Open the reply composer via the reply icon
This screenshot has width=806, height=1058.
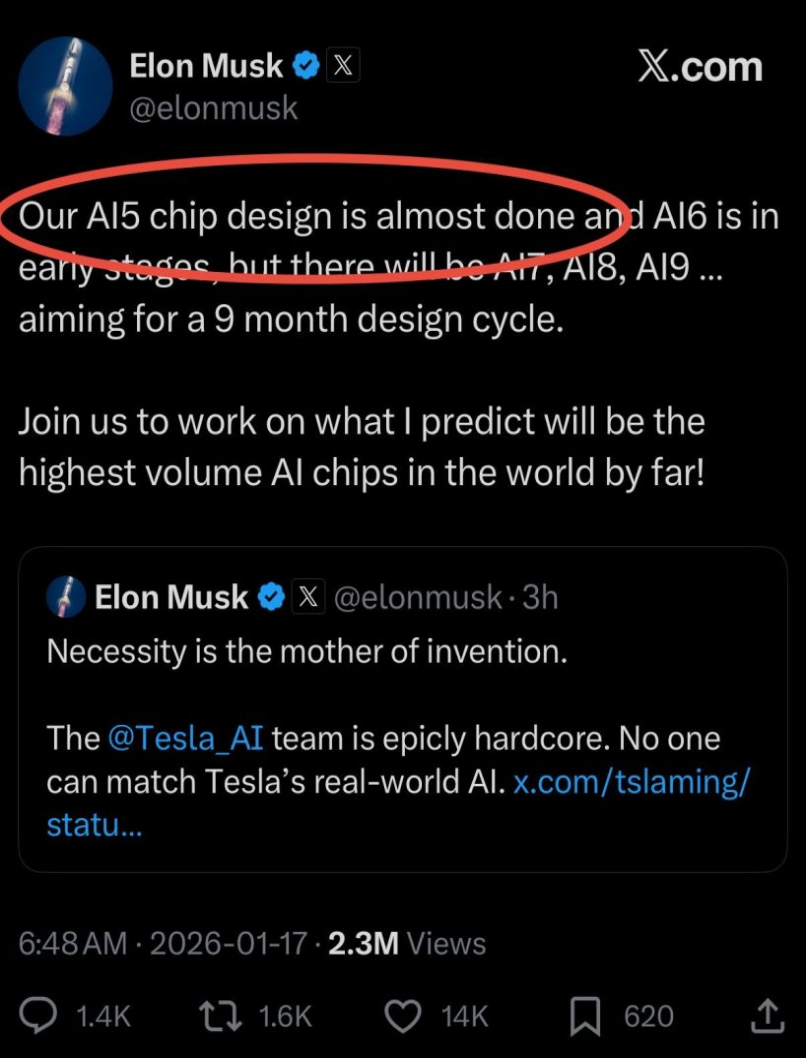[38, 1015]
